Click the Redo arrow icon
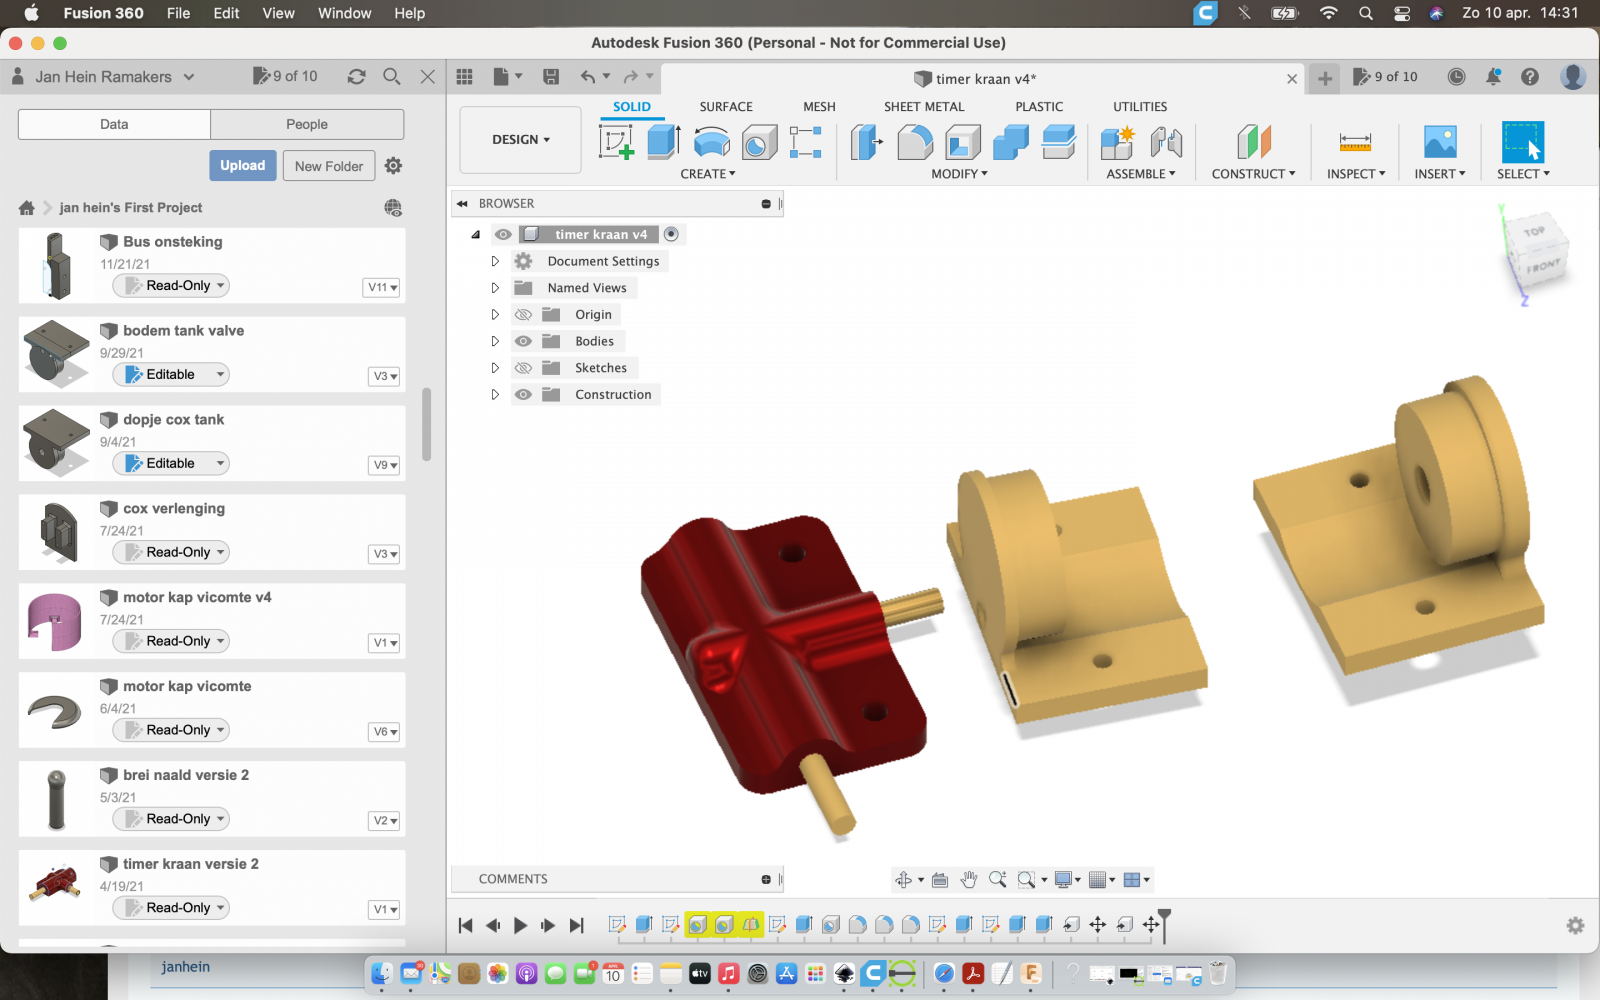This screenshot has width=1600, height=1000. [x=630, y=77]
